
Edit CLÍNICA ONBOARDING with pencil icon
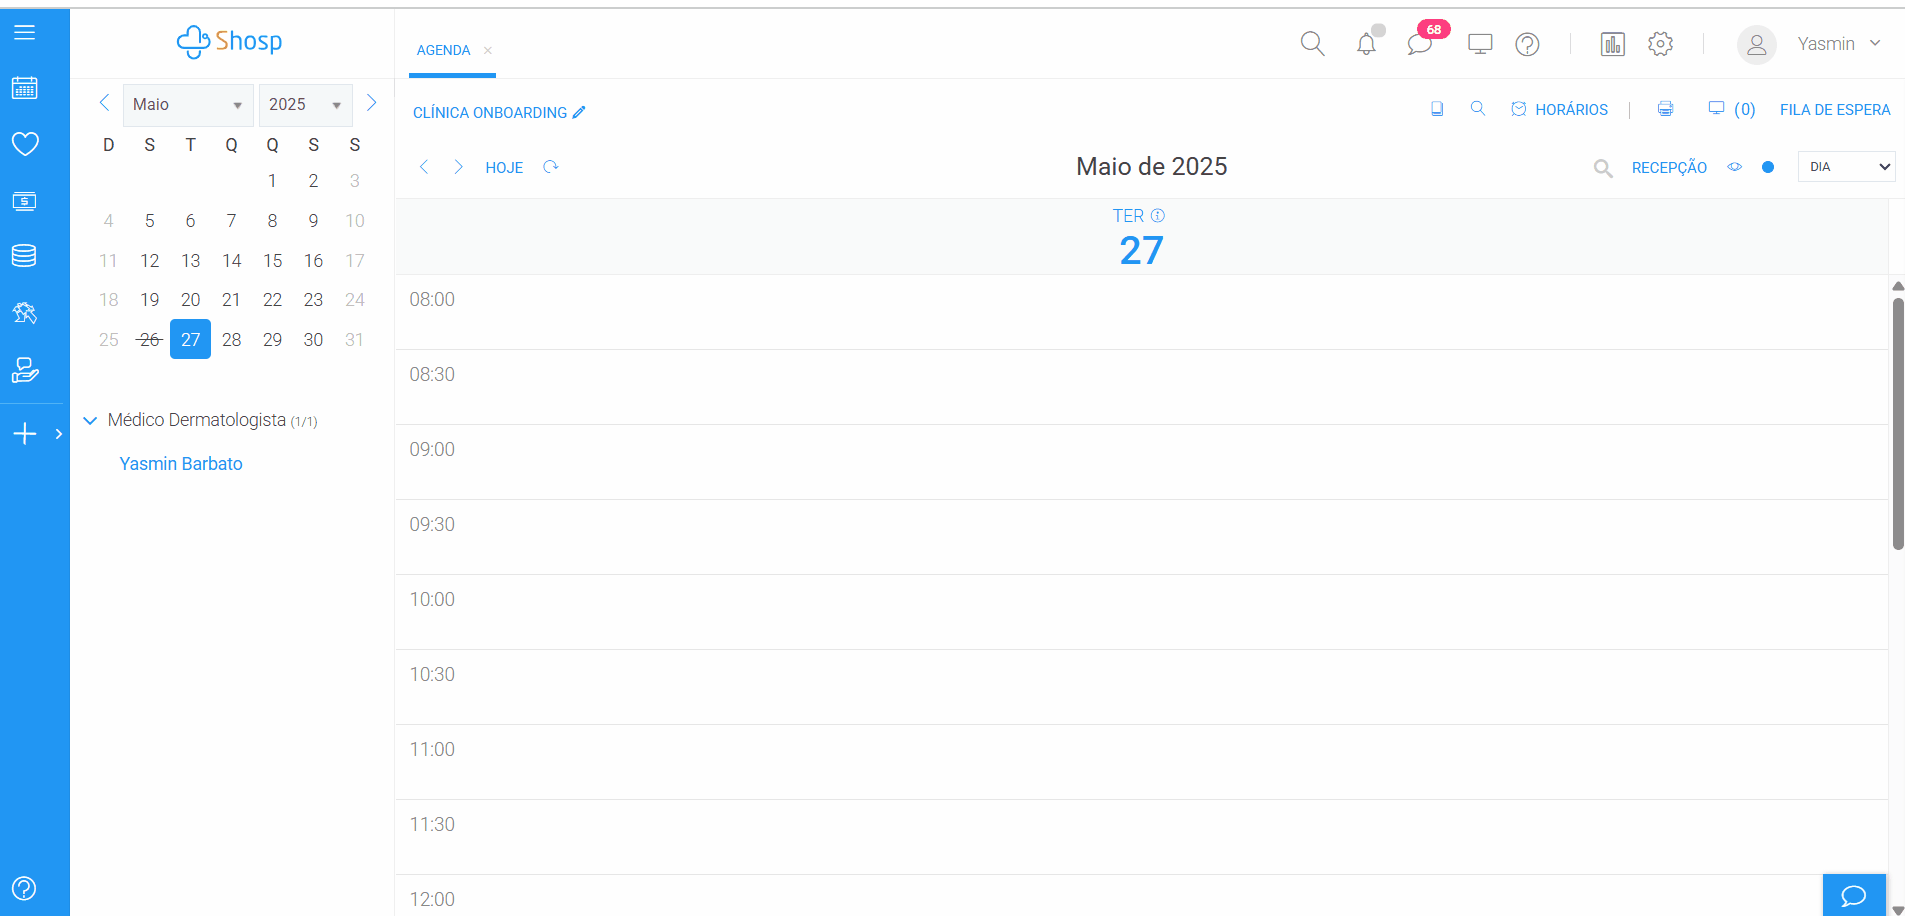click(x=579, y=113)
